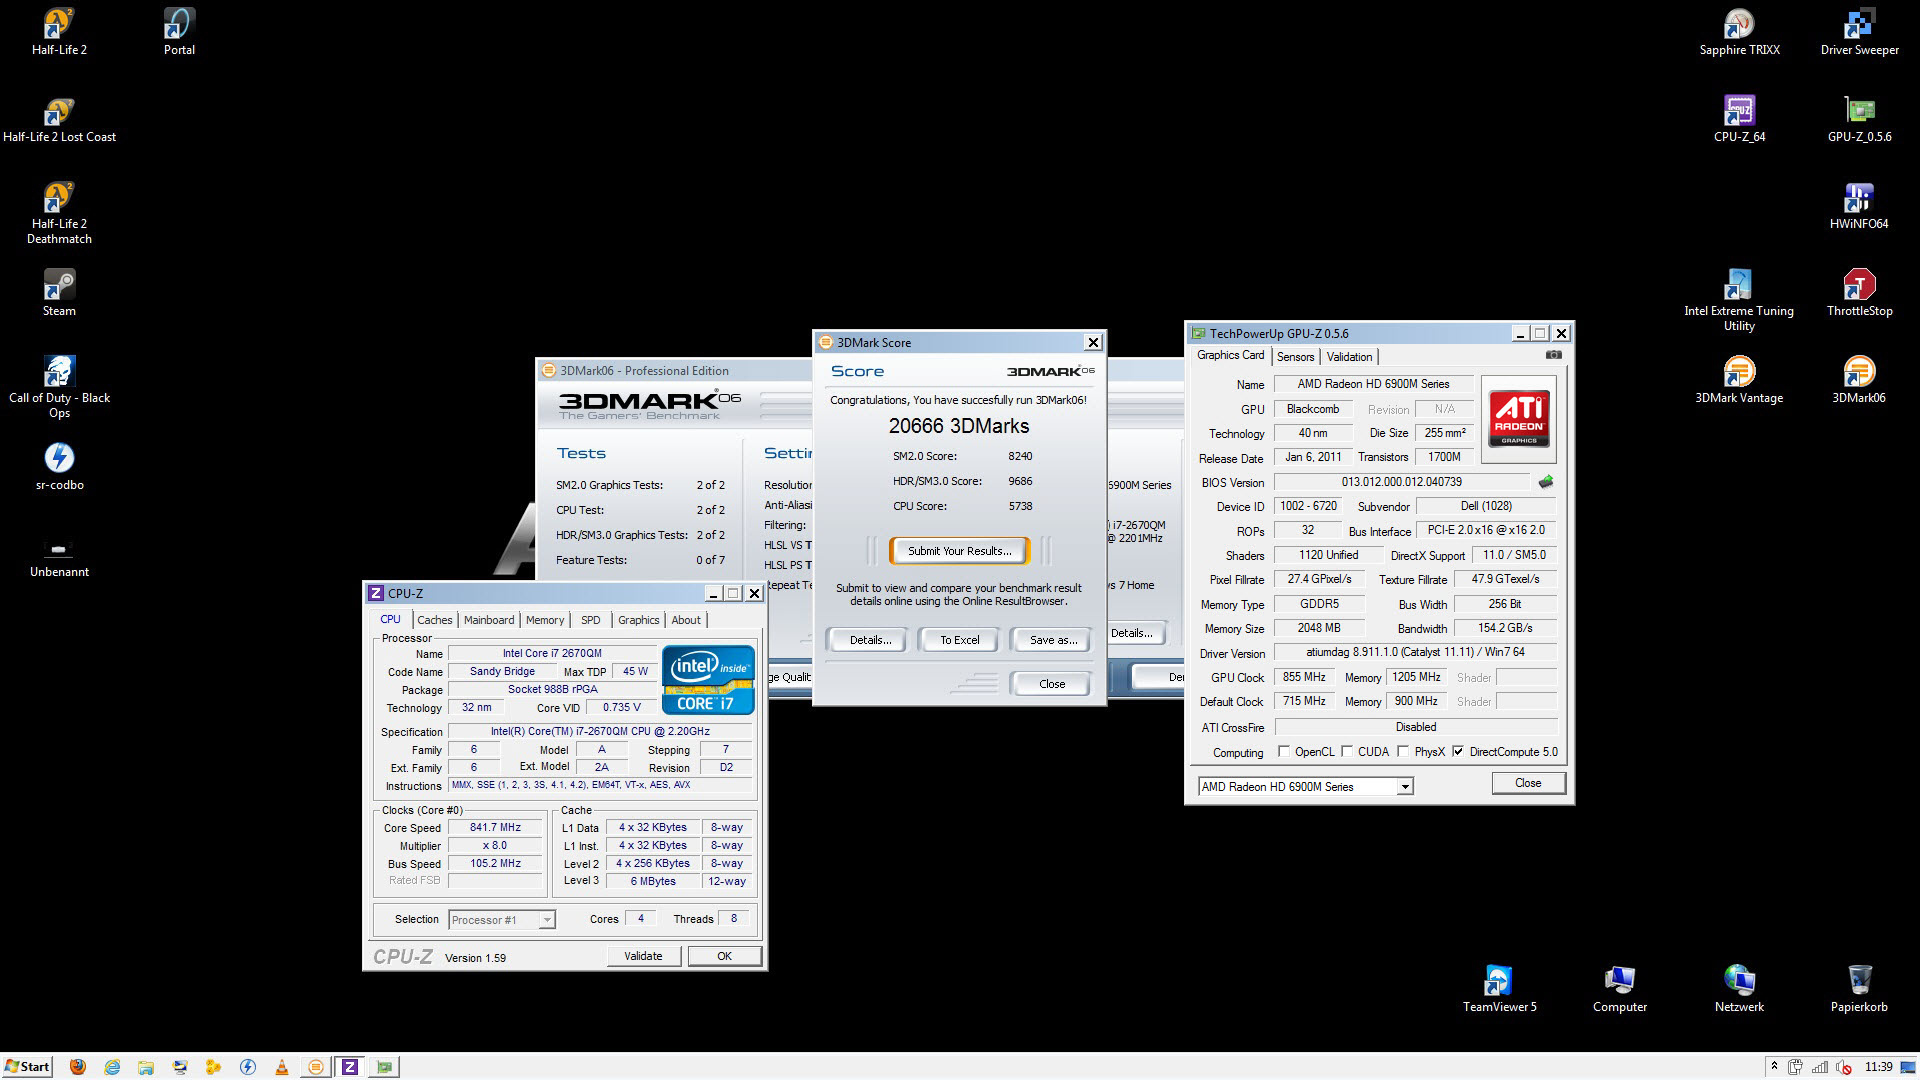Switch to the Sensors tab in GPU-Z
Screen dimensions: 1920x1080
click(x=1295, y=357)
